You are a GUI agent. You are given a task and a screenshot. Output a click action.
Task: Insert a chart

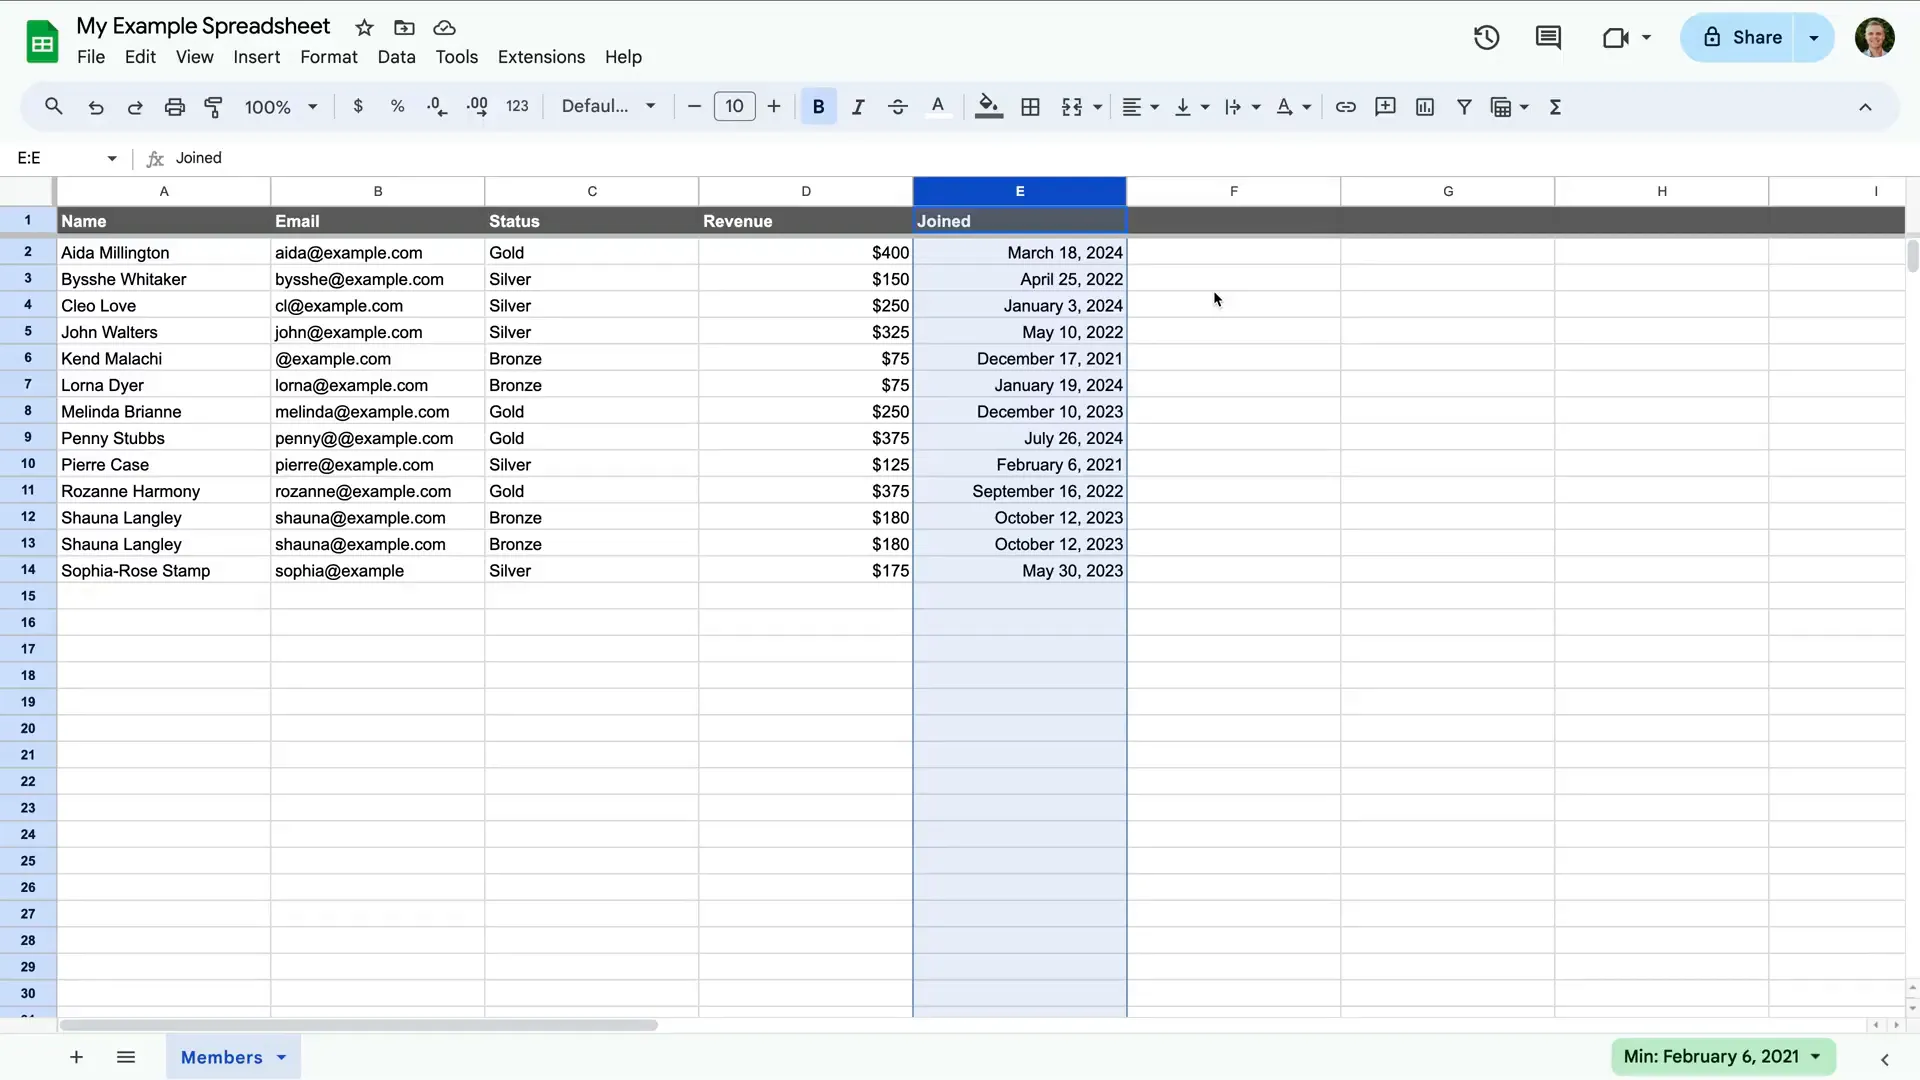[1424, 106]
